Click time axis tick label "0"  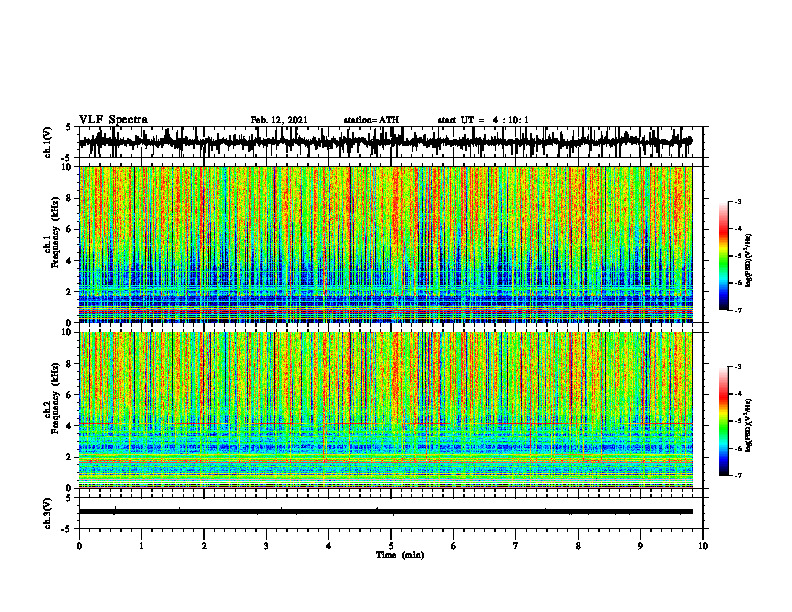[79, 546]
